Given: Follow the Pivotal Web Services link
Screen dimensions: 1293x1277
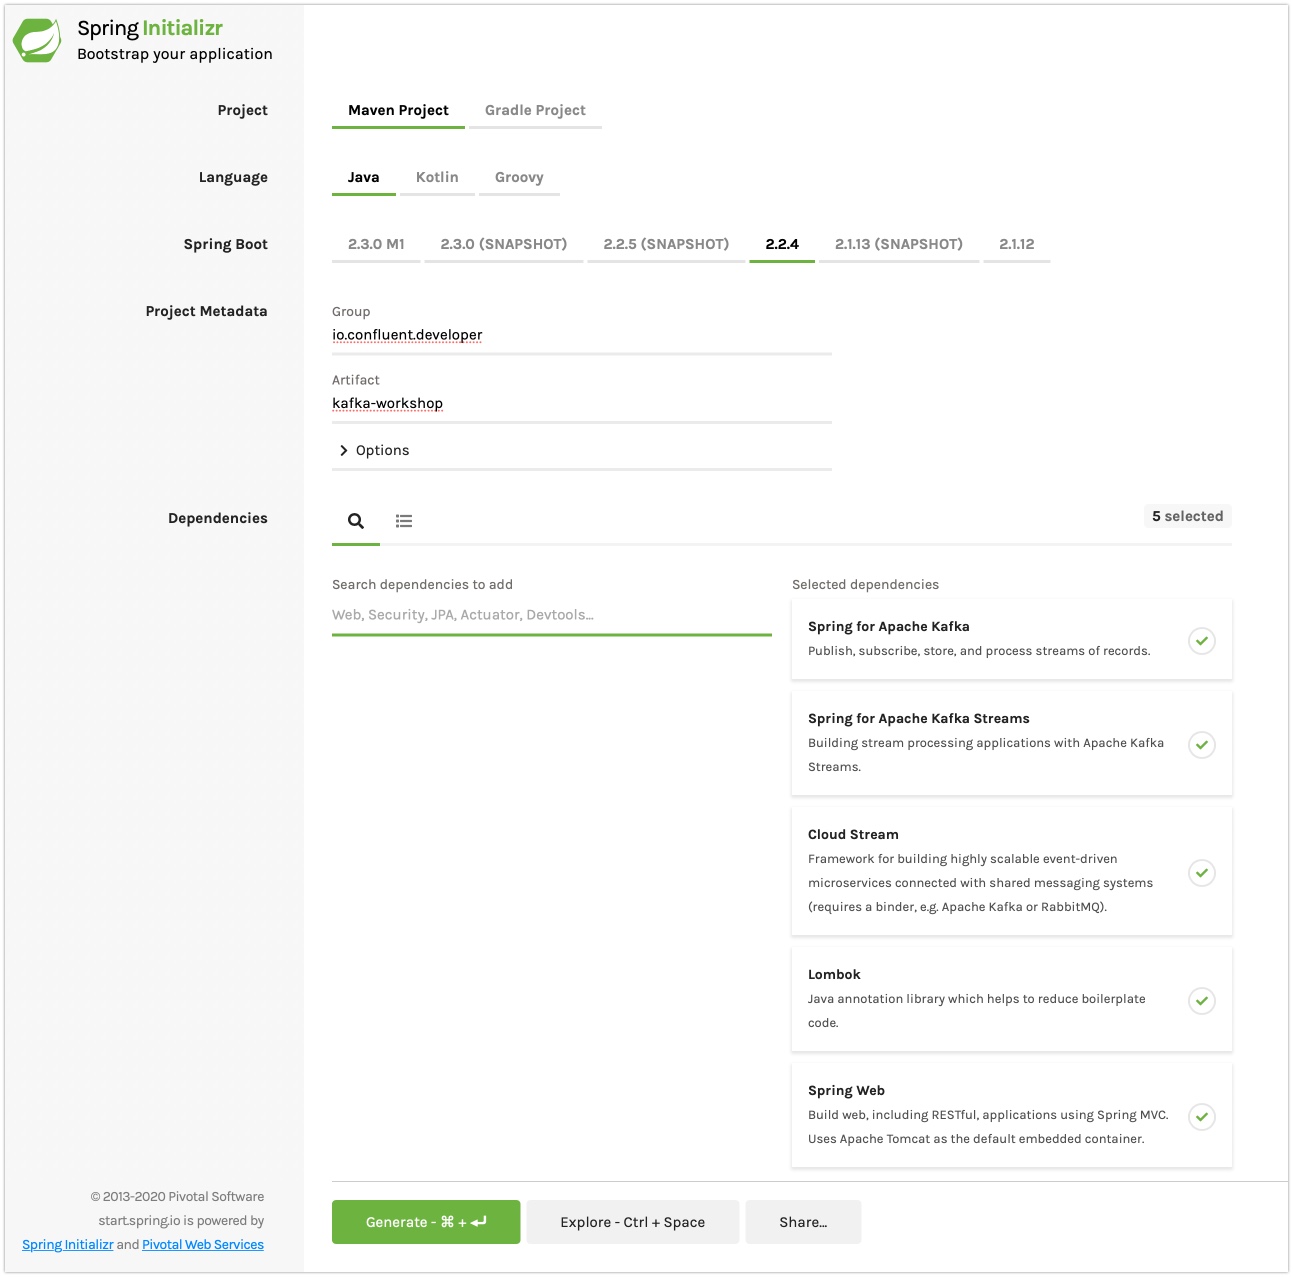Looking at the screenshot, I should click(x=203, y=1245).
